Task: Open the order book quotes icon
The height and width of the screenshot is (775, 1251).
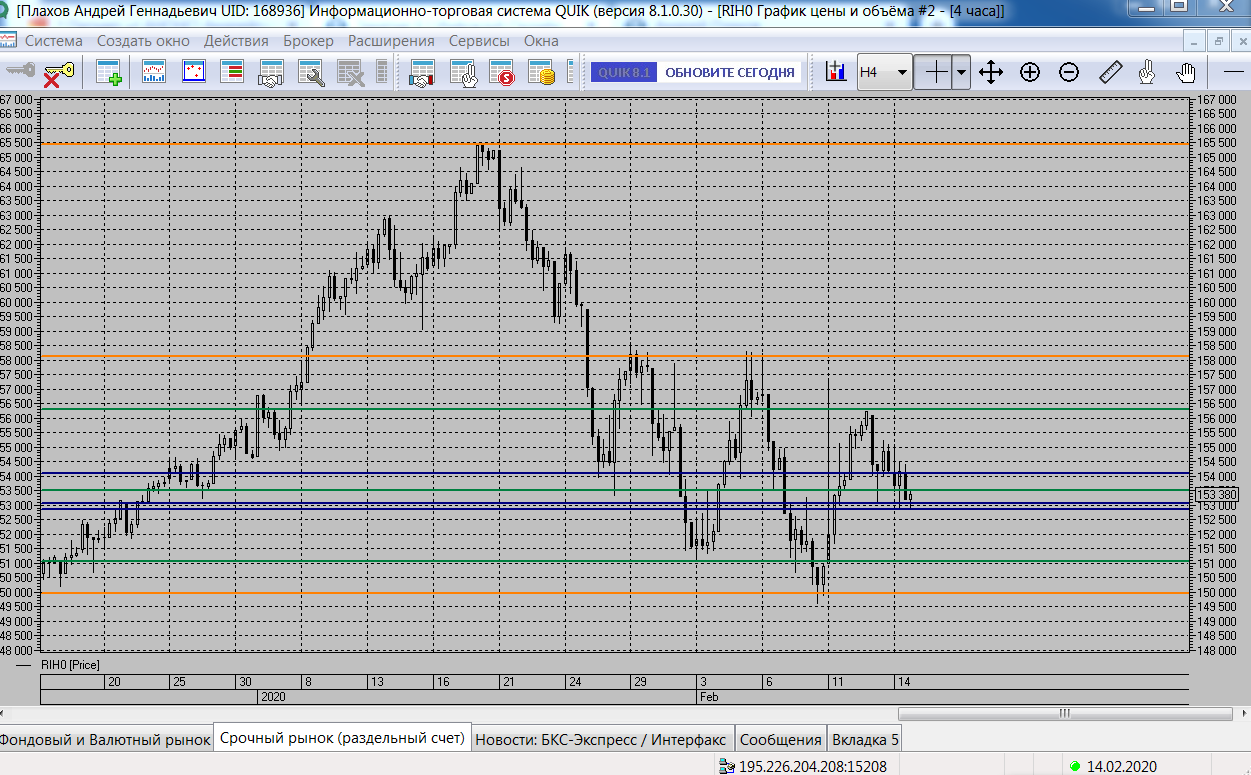Action: click(x=232, y=72)
